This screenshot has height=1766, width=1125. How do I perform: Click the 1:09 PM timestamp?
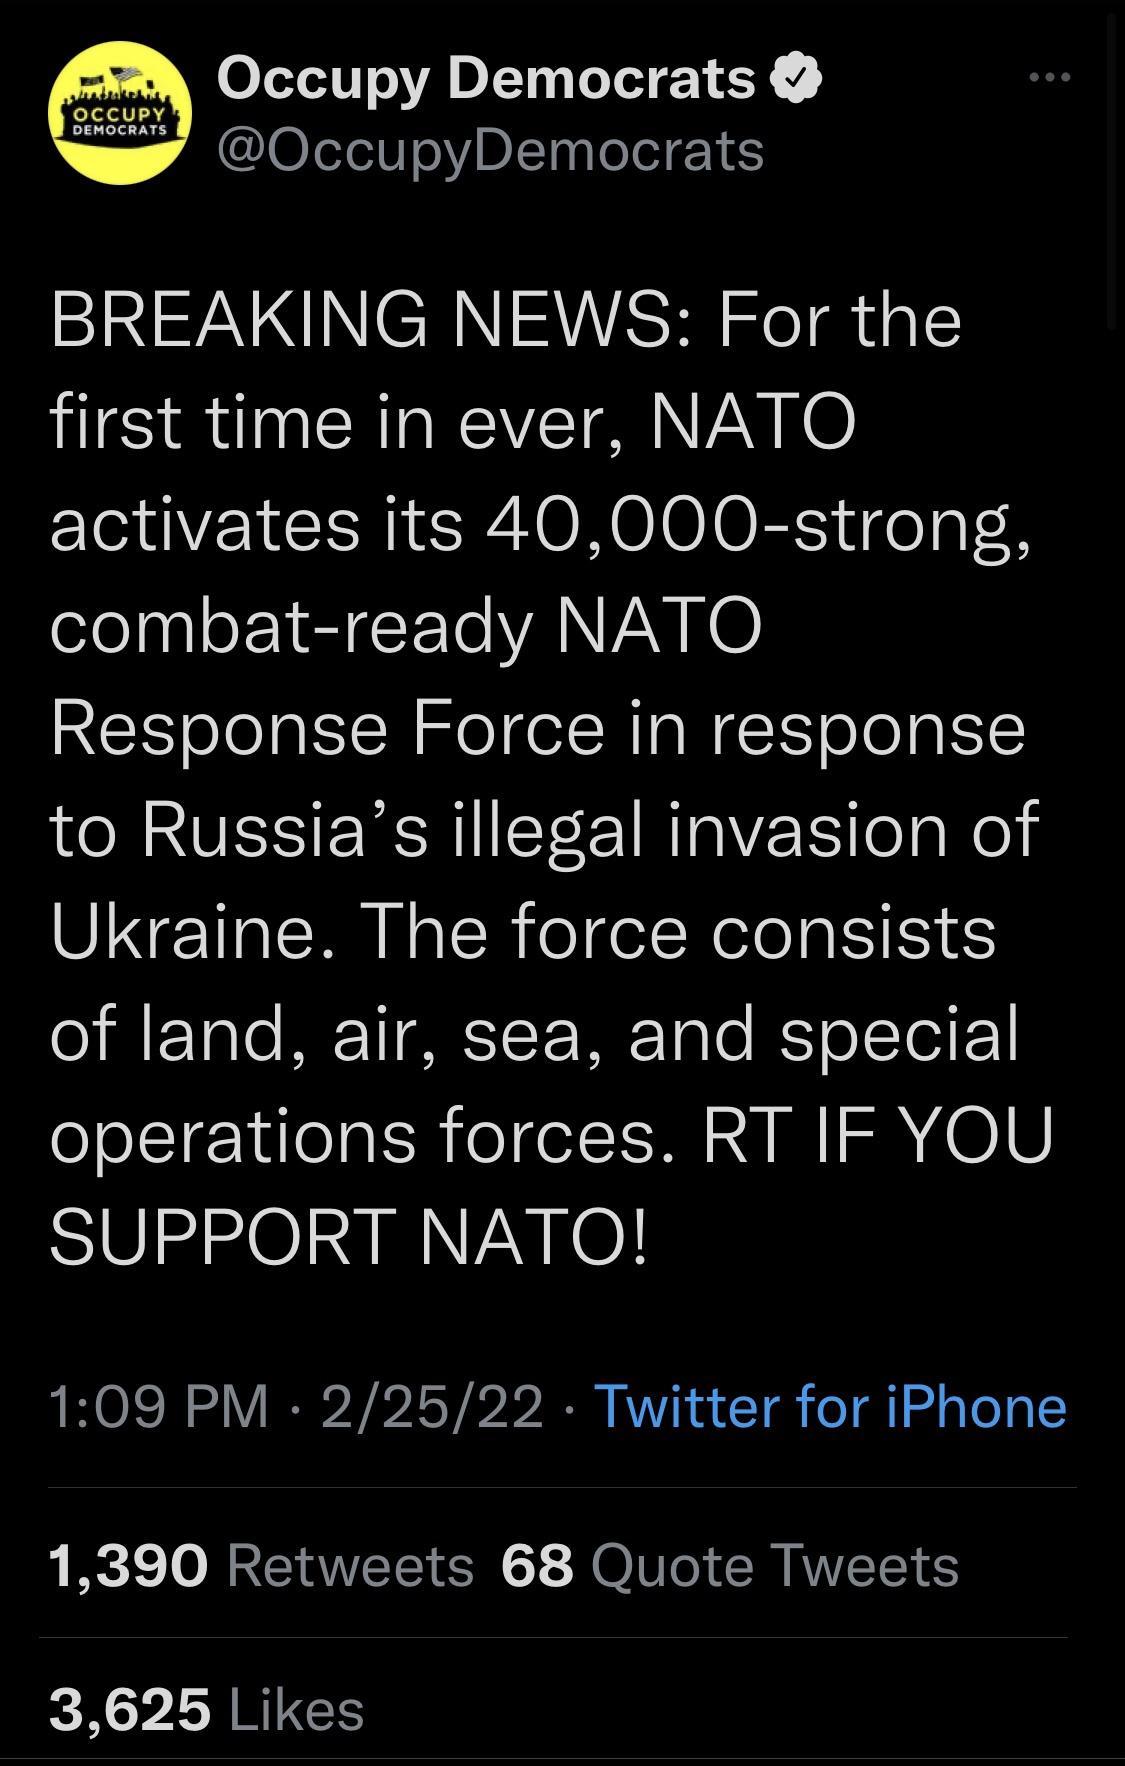[159, 1407]
